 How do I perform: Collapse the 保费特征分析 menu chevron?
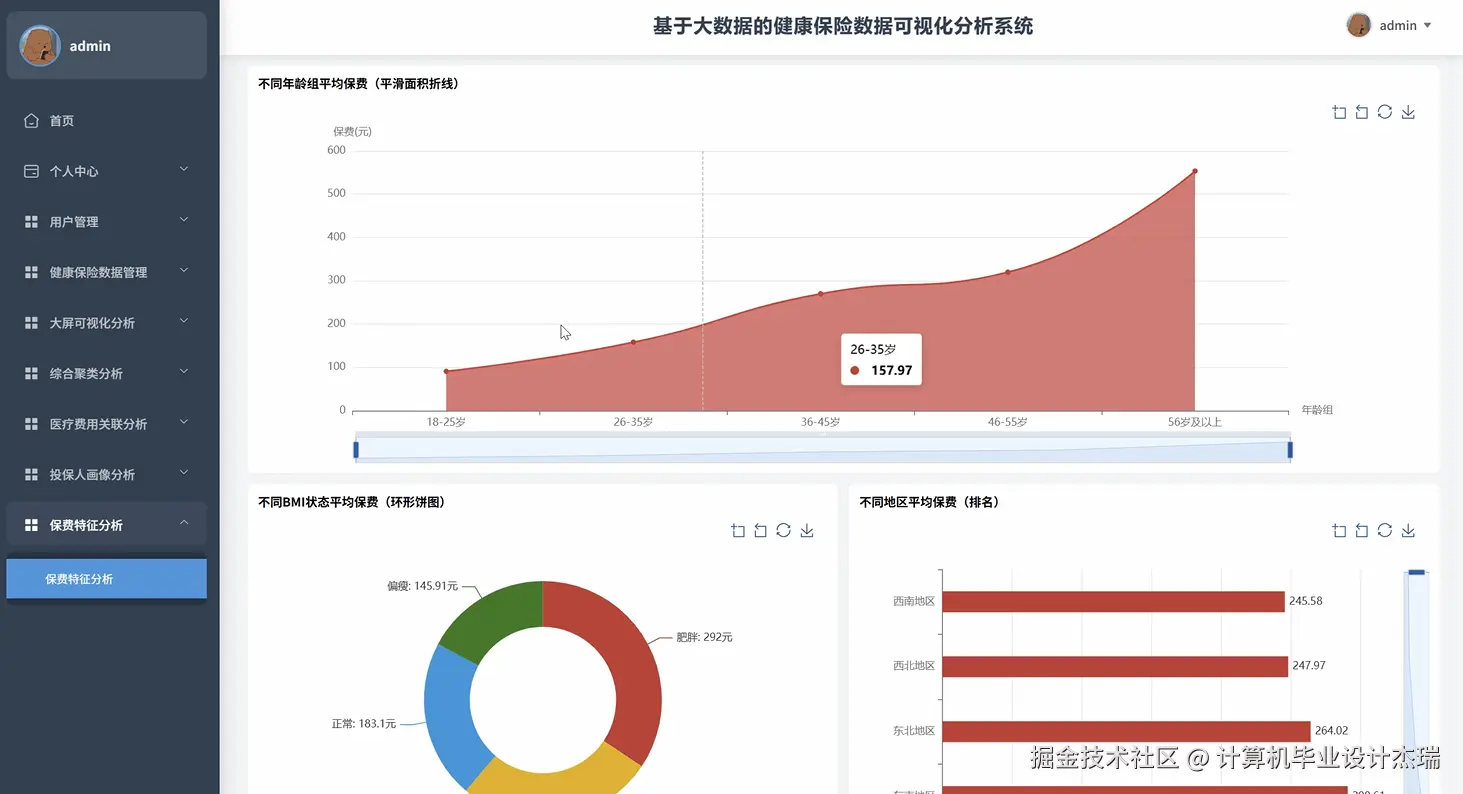[x=184, y=523]
